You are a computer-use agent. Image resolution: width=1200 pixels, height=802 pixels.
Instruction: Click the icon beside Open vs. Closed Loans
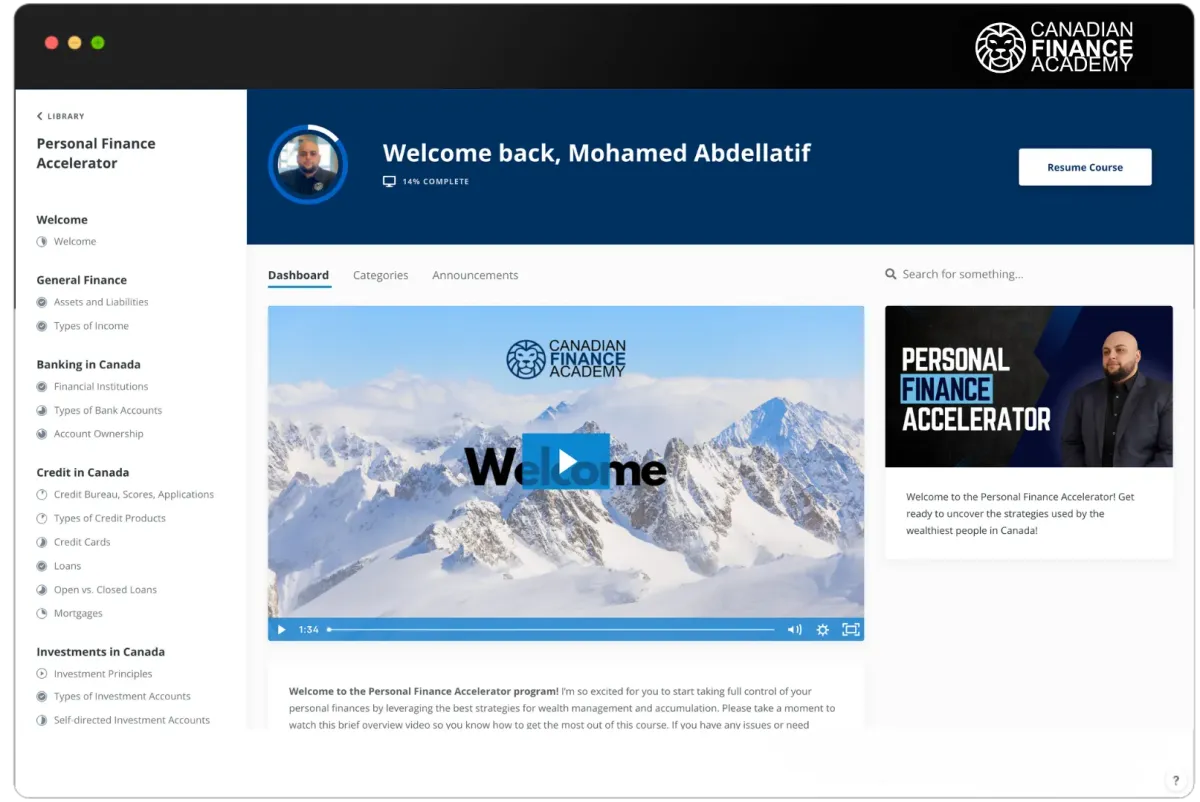[42, 590]
